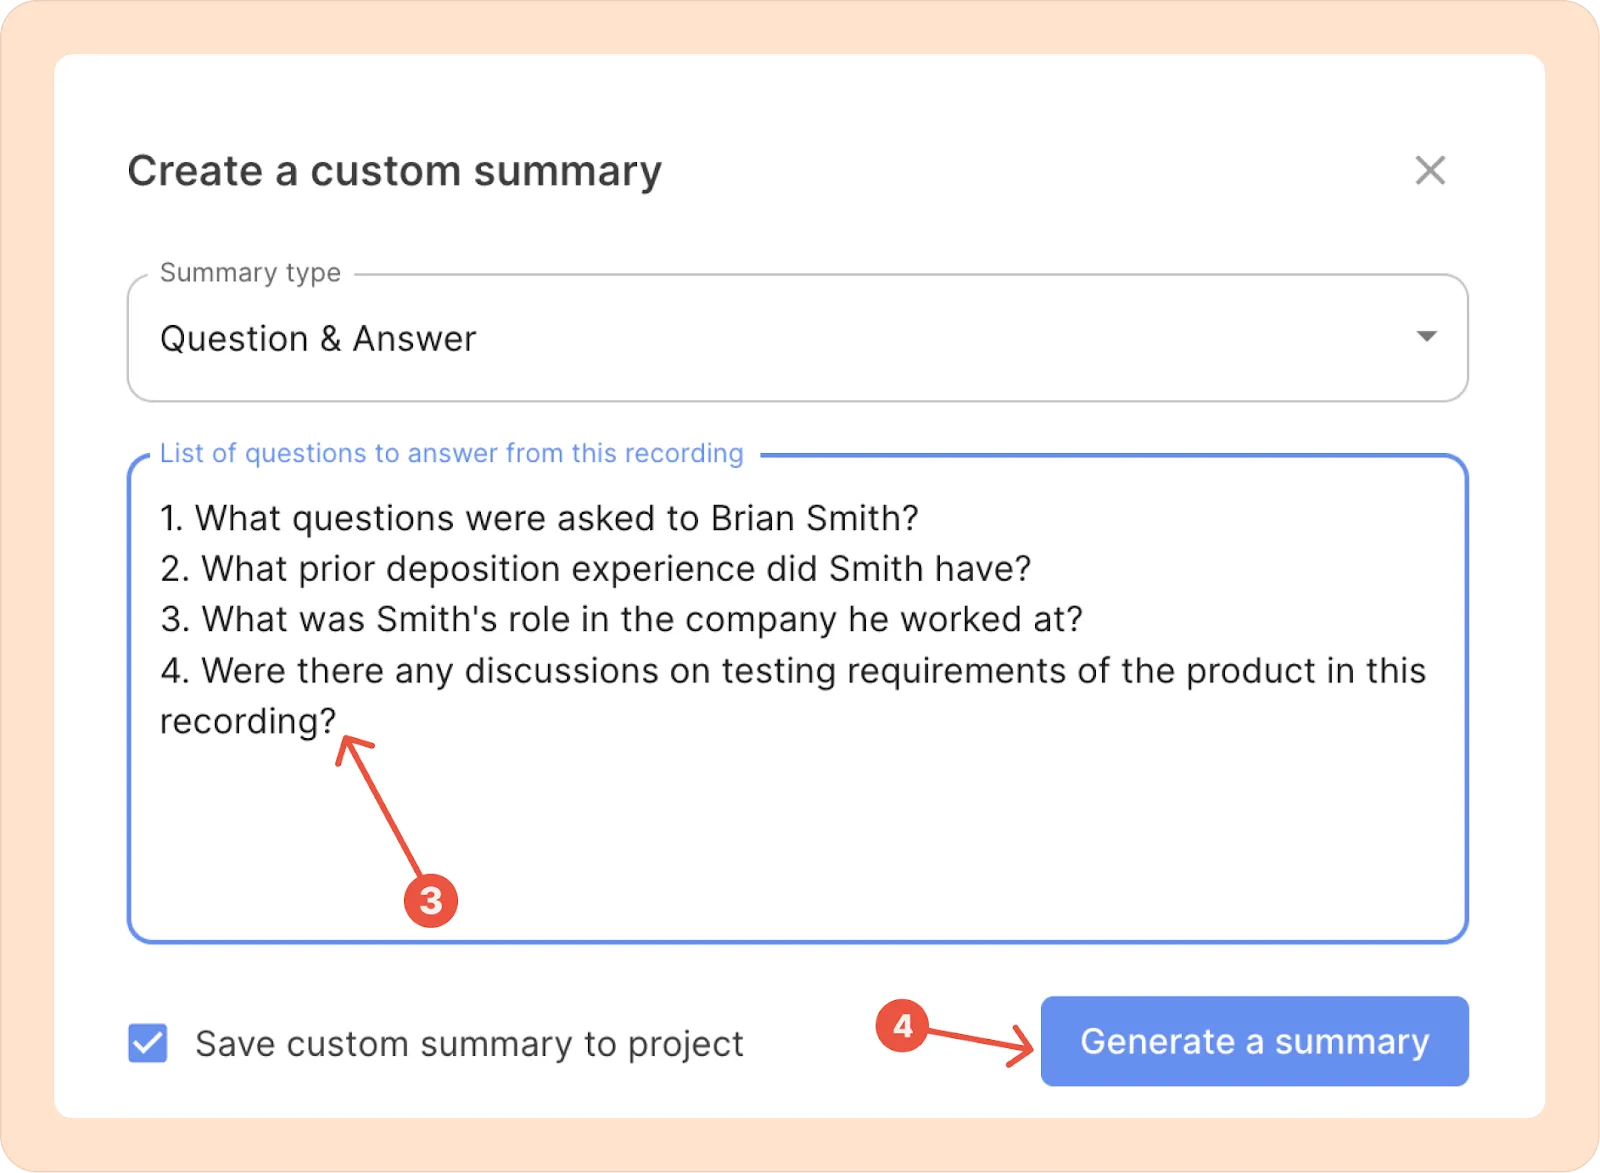1600x1173 pixels.
Task: Click the "List of questions to answer" label
Action: coord(451,454)
